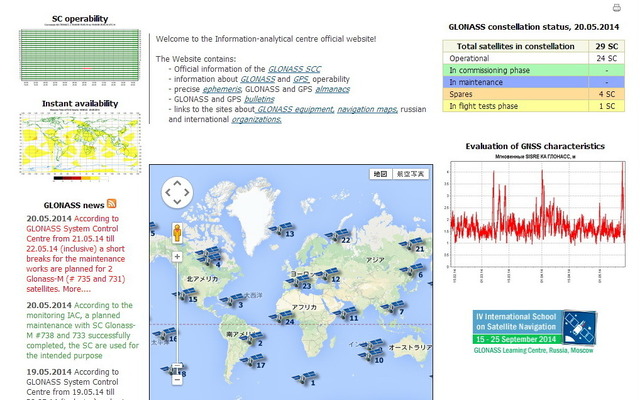Screen dimensions: 640x400
Task: Click satellite number 16 on the map
Action: [166, 335]
